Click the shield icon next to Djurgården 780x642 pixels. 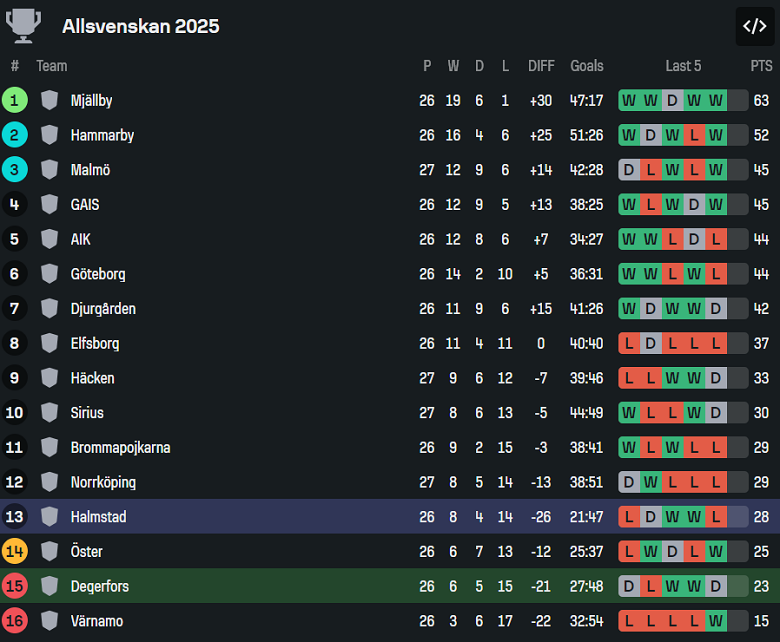point(50,308)
